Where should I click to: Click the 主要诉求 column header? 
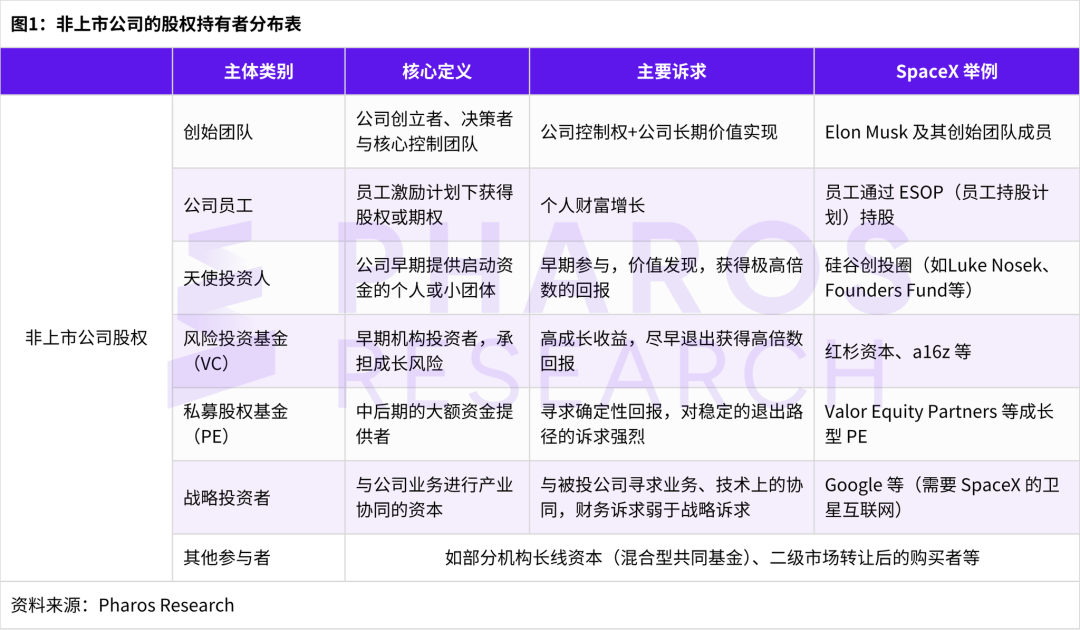tap(670, 71)
